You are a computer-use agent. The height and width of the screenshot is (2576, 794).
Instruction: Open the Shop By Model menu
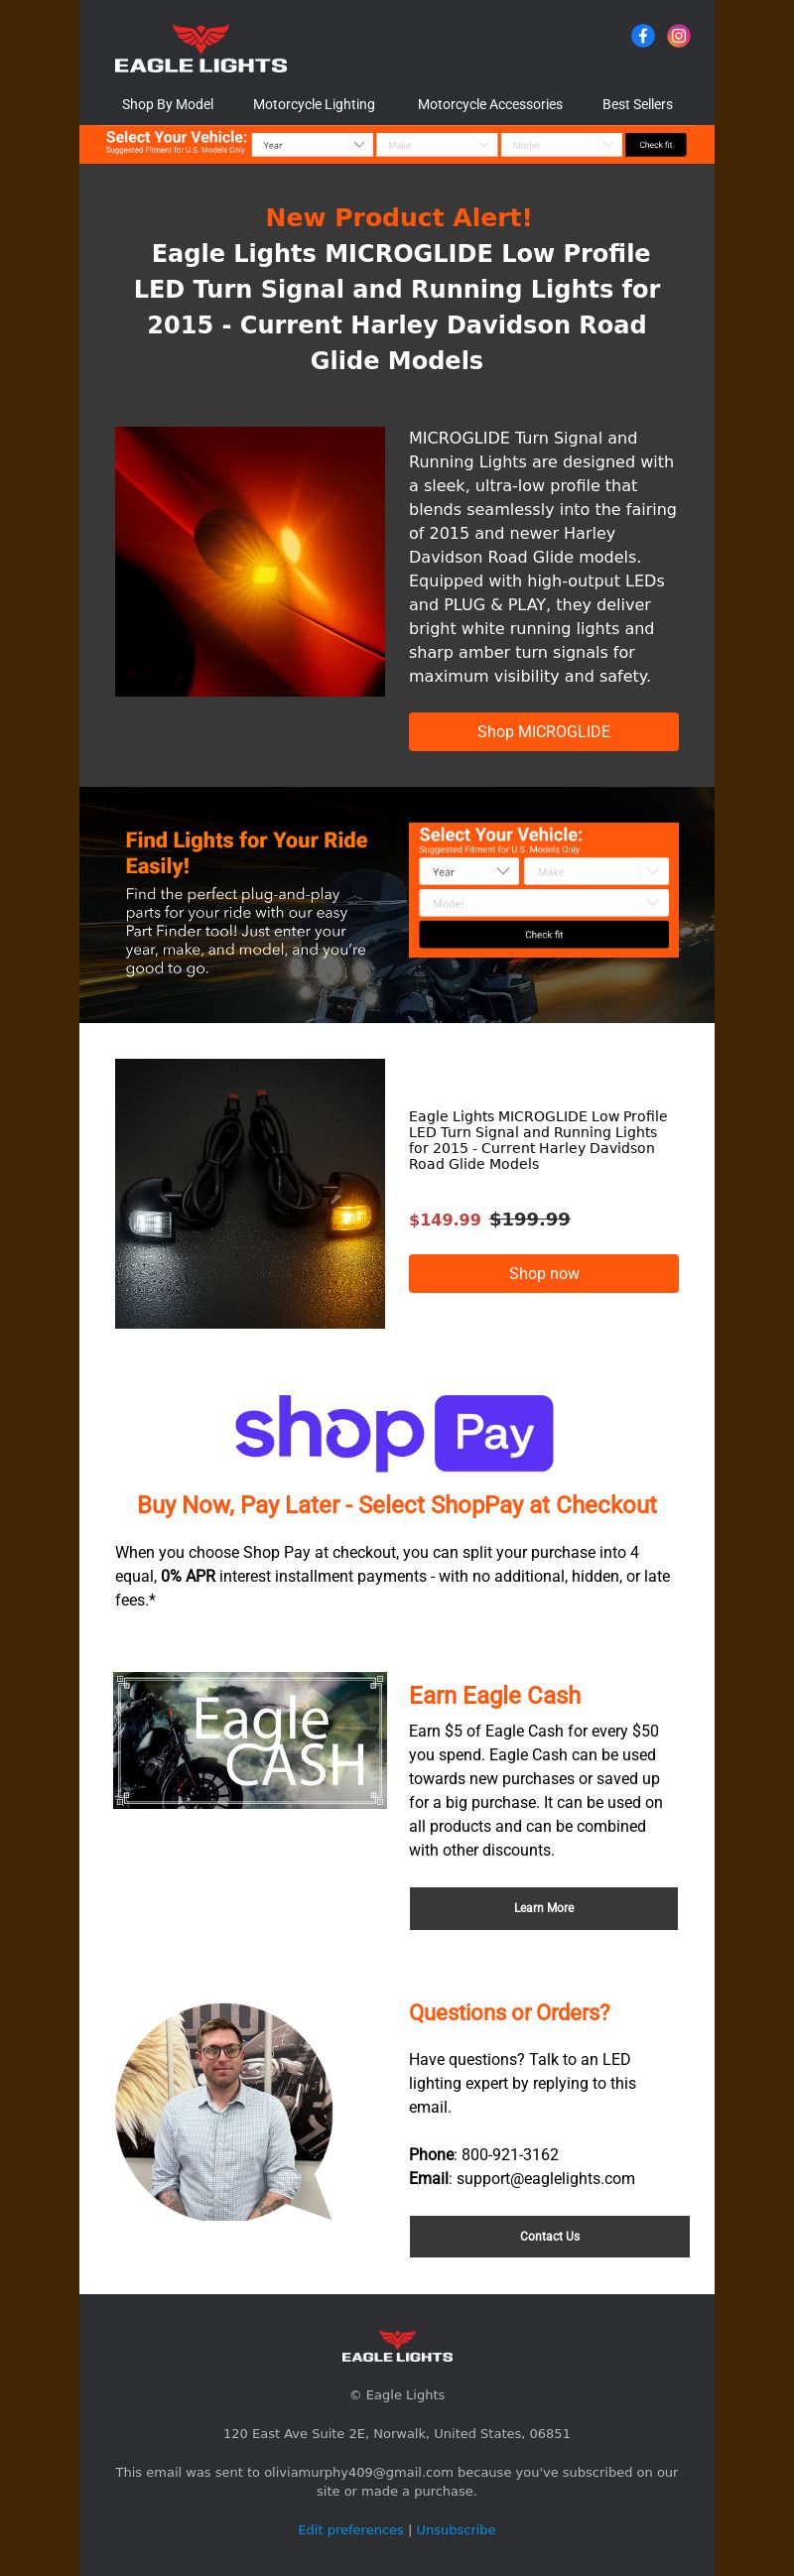click(x=168, y=104)
